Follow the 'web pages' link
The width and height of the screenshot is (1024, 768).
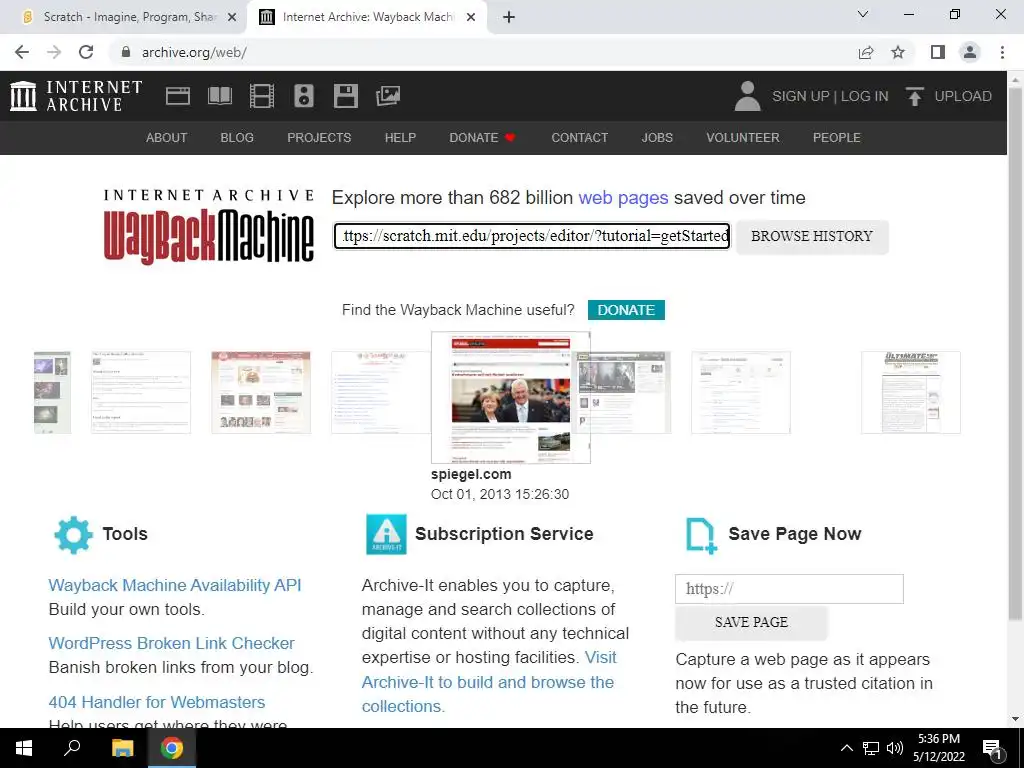(x=623, y=198)
